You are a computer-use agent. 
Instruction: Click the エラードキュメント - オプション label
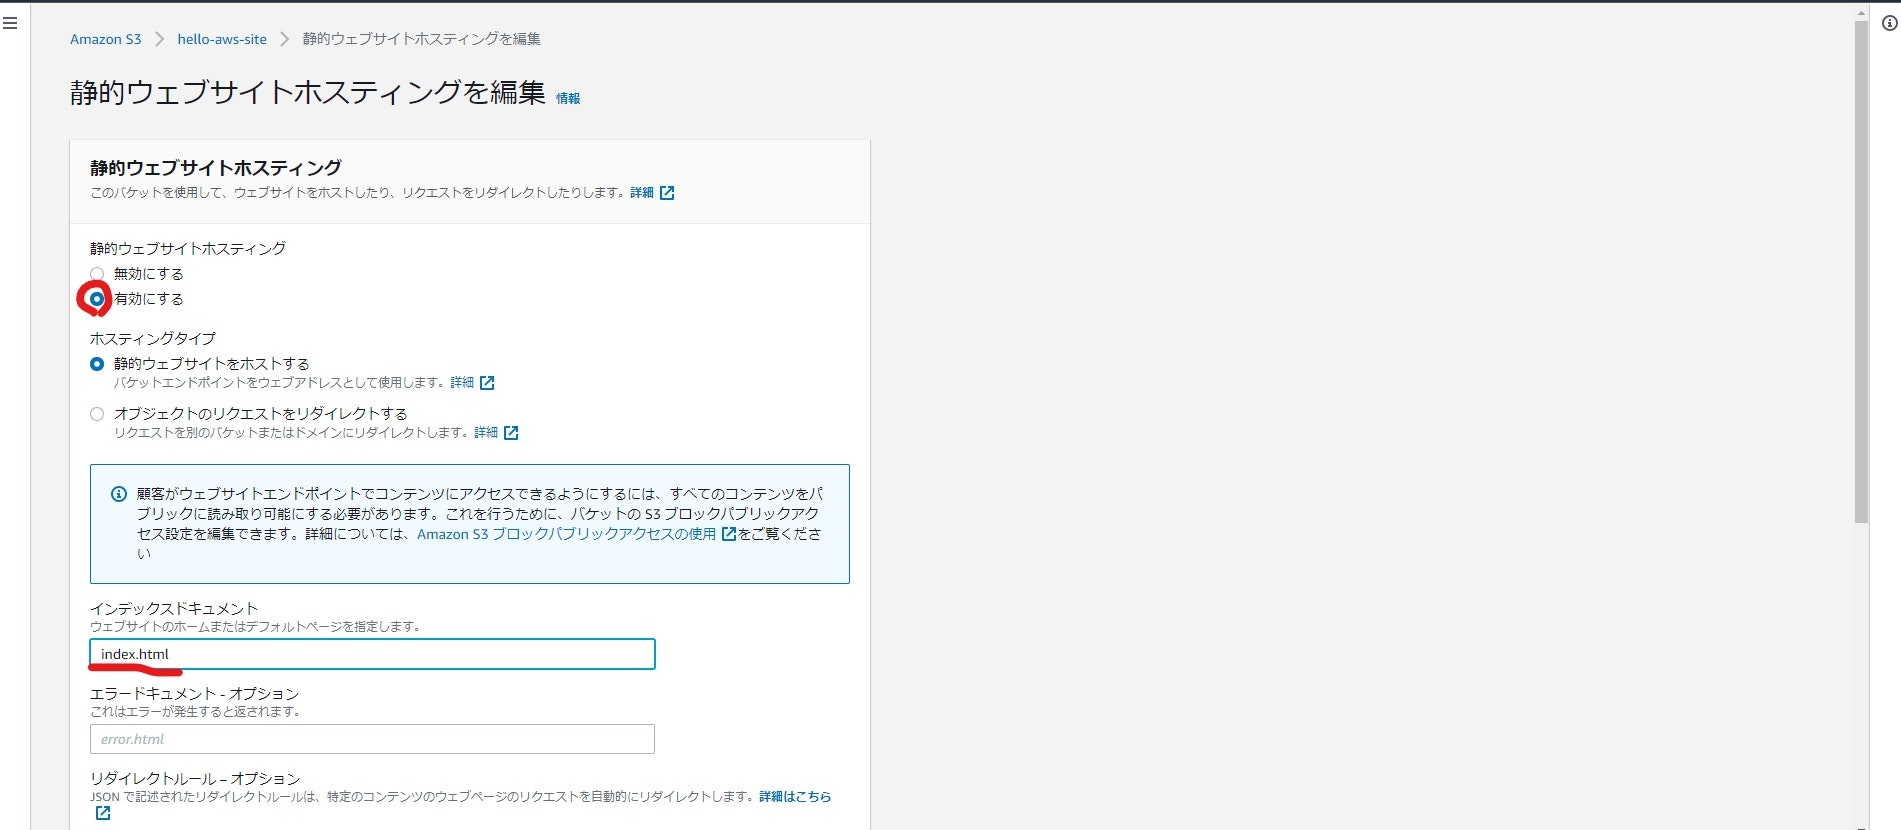coord(195,694)
